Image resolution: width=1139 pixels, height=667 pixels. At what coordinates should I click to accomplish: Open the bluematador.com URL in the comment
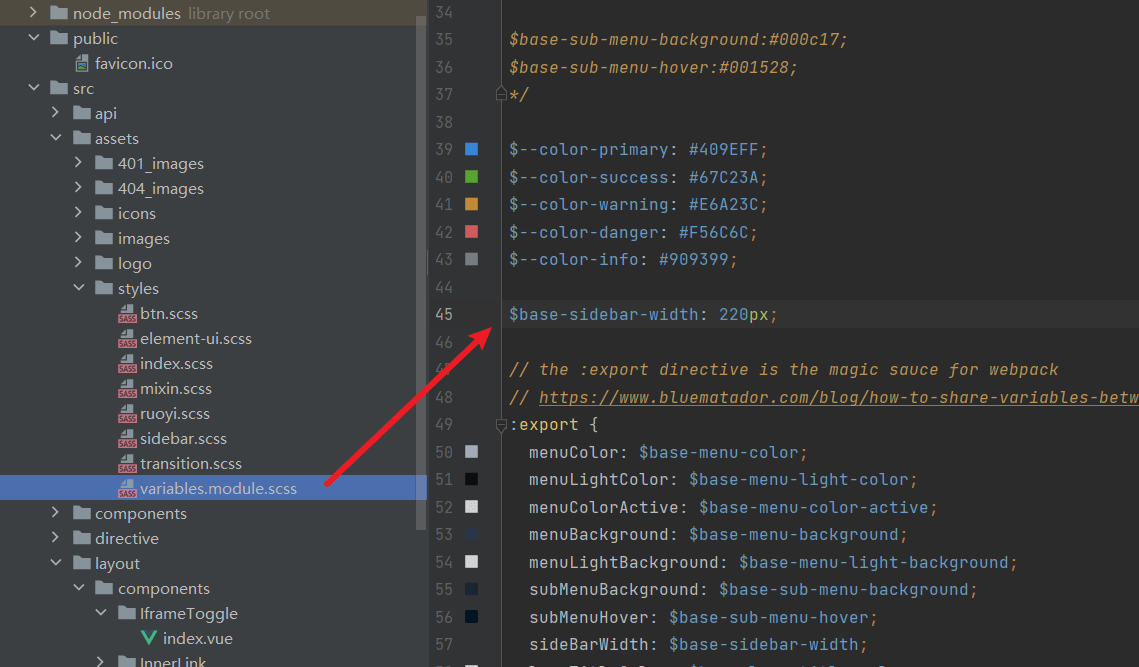838,397
